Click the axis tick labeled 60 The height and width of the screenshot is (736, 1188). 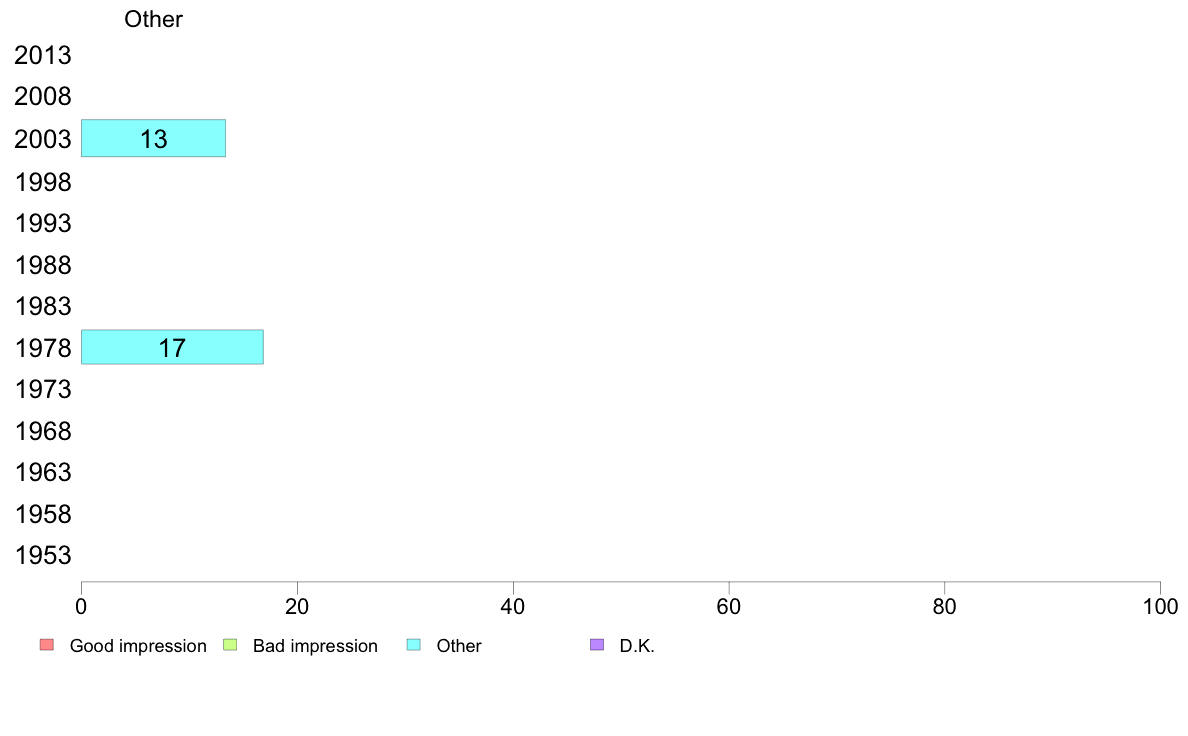pos(729,606)
